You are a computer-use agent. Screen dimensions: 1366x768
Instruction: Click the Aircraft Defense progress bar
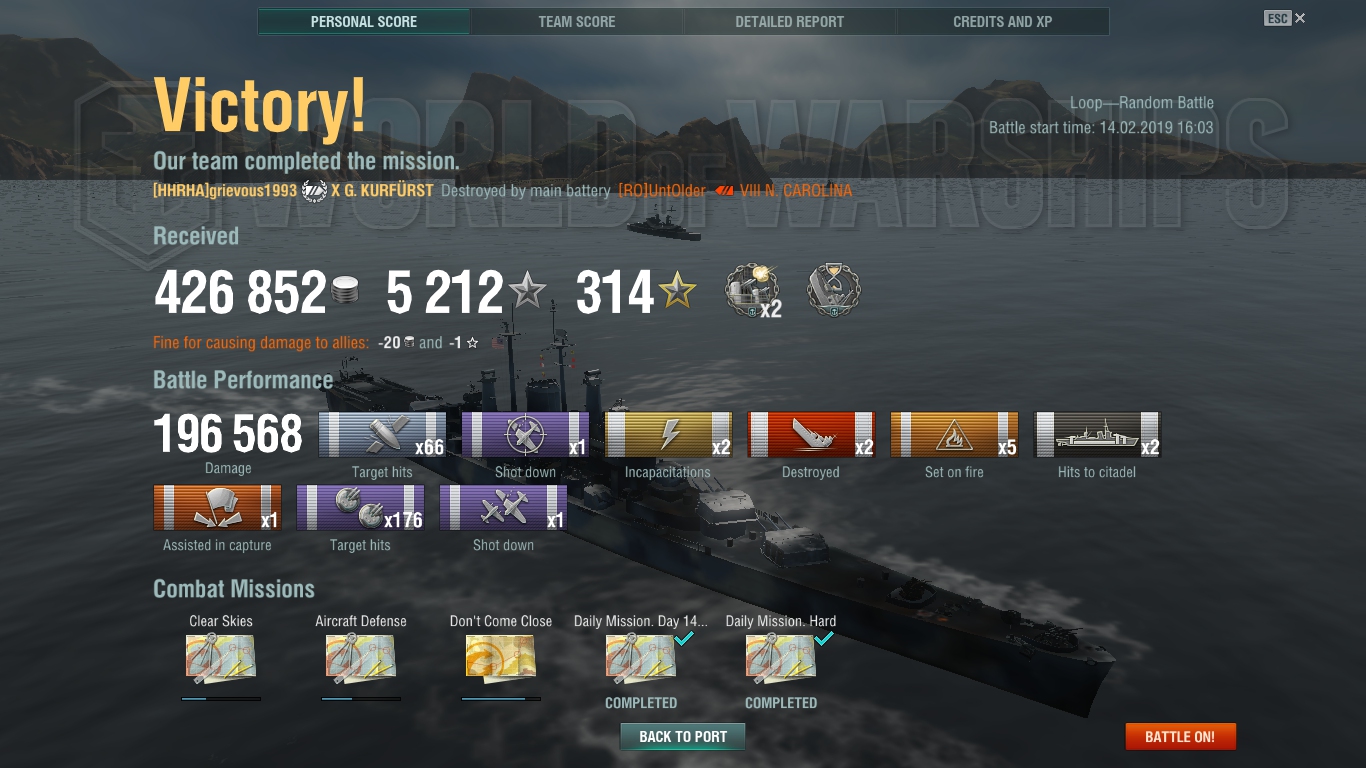coord(361,699)
